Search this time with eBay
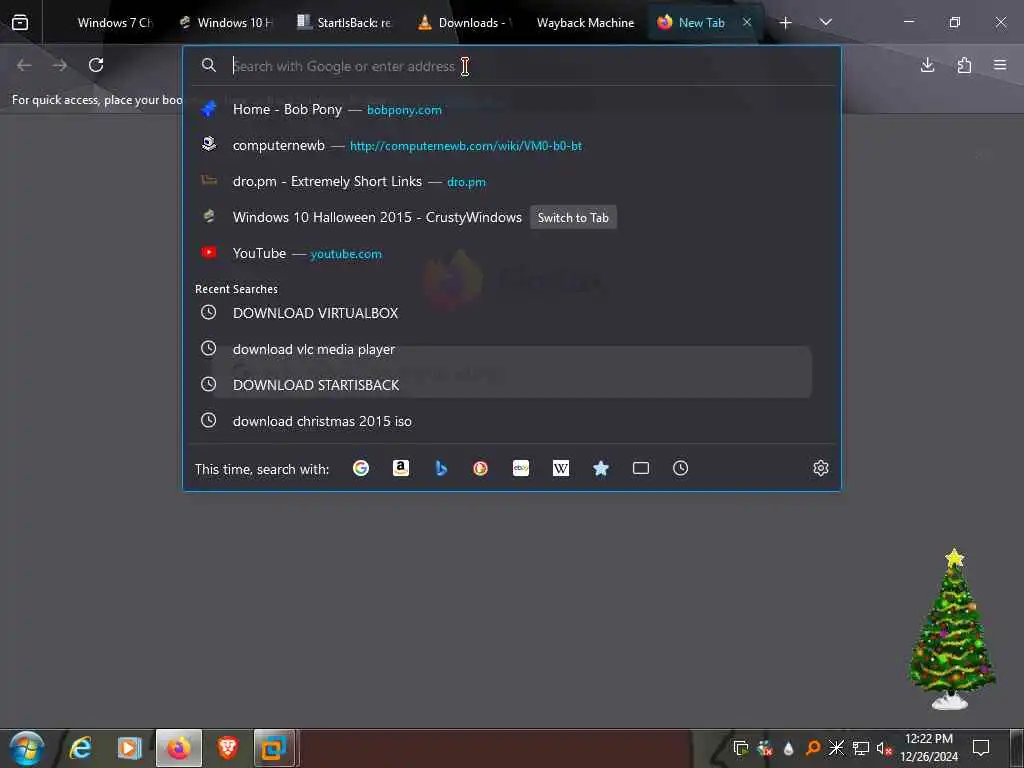Screen dimensions: 1024x768 (x=520, y=468)
